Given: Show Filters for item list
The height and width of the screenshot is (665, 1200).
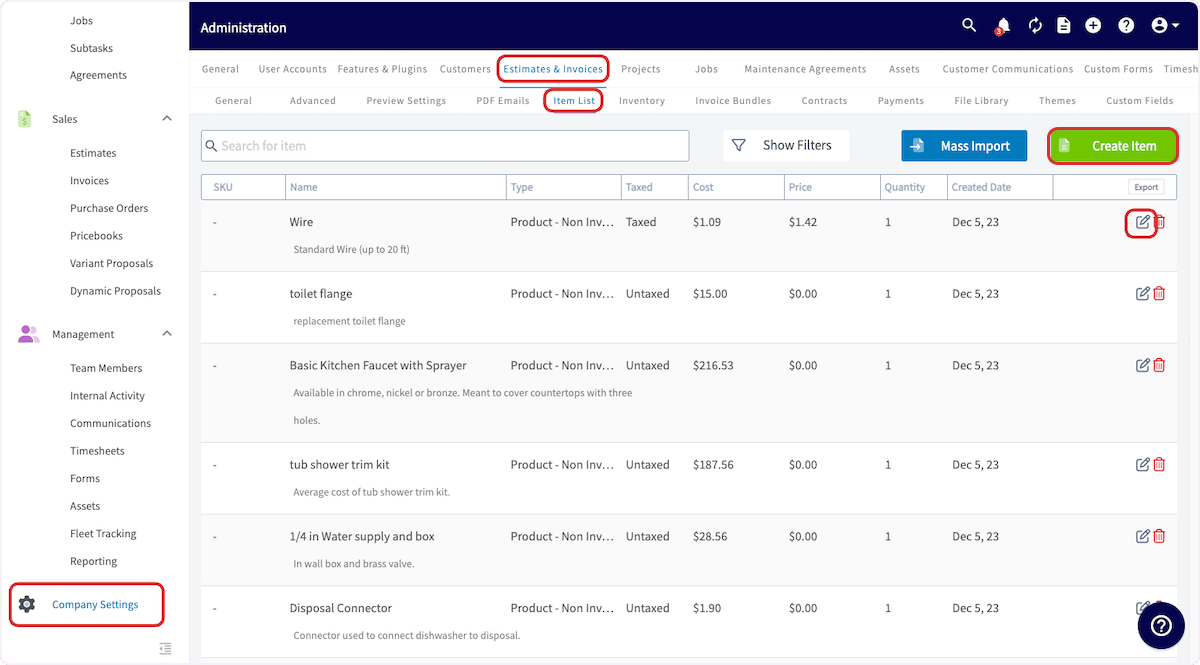Looking at the screenshot, I should click(x=785, y=146).
